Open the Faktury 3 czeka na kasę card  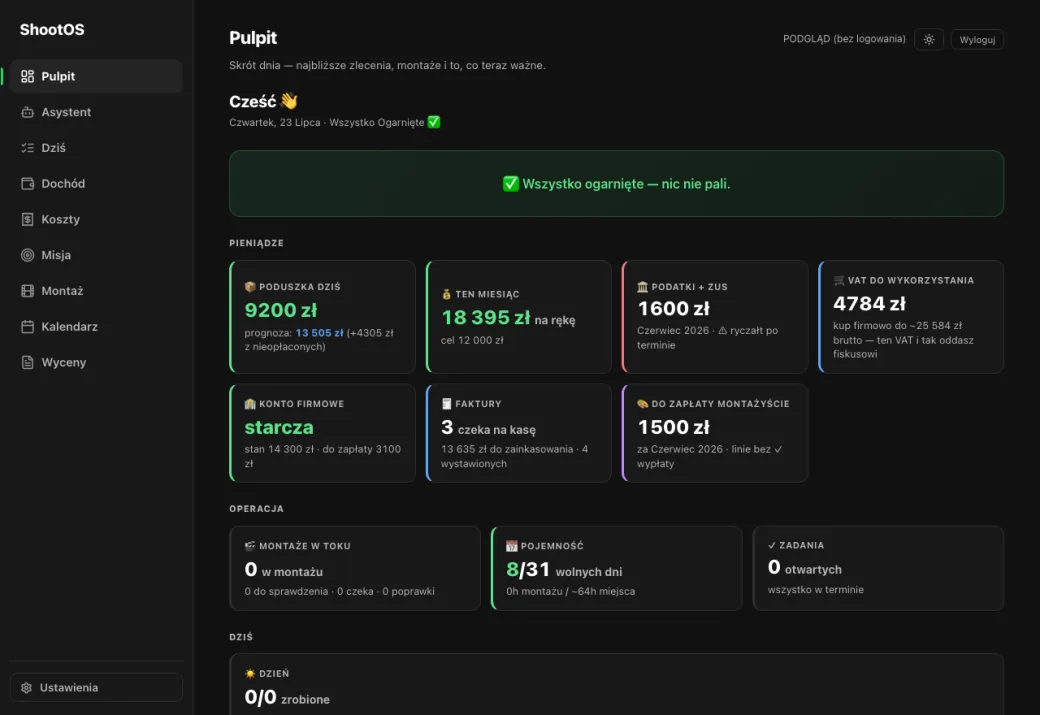(519, 433)
